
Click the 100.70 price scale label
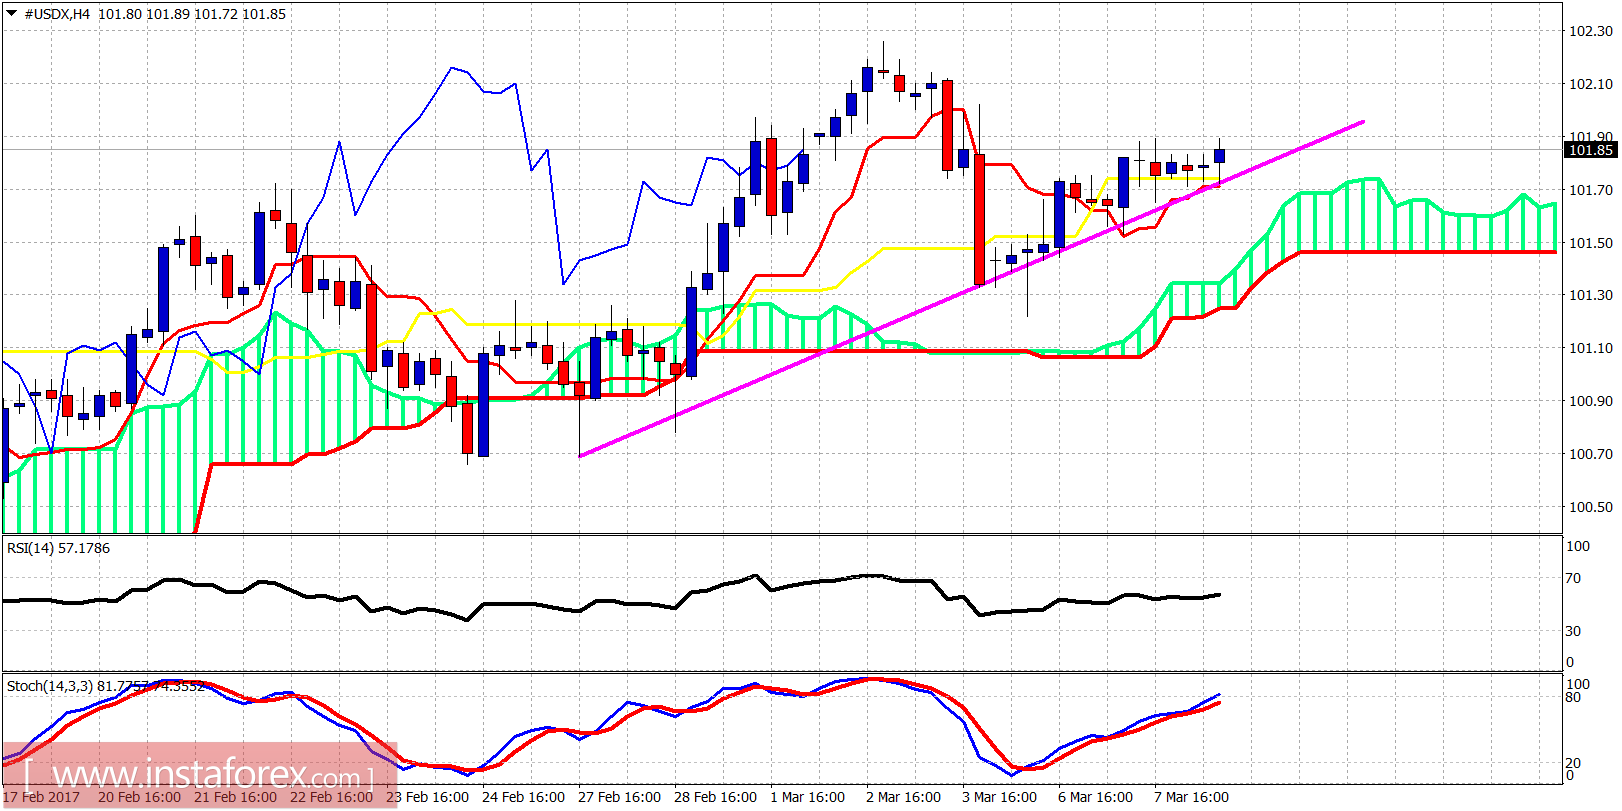[1590, 454]
